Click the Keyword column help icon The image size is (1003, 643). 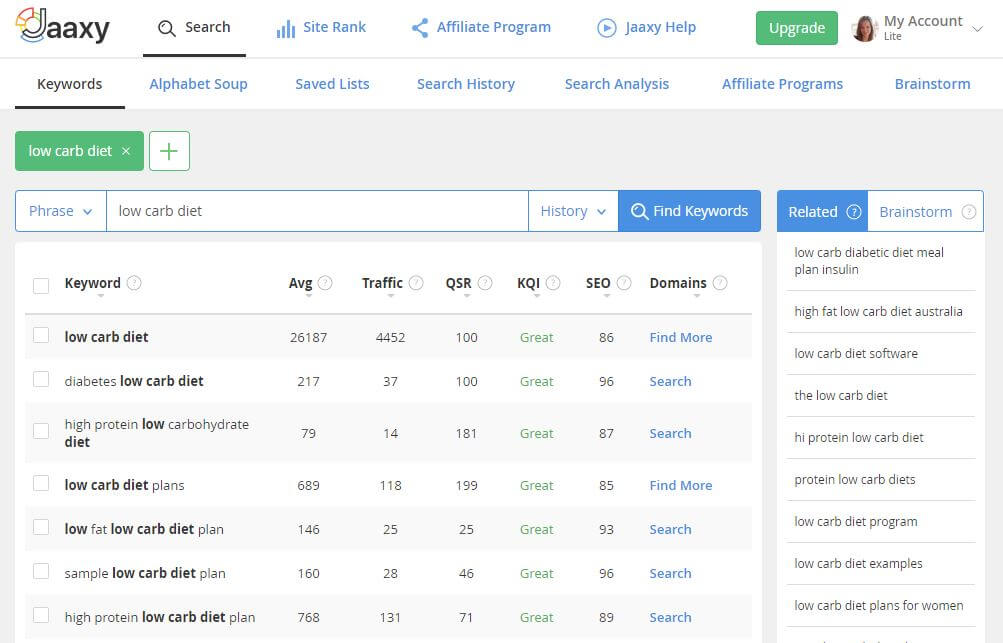click(134, 283)
